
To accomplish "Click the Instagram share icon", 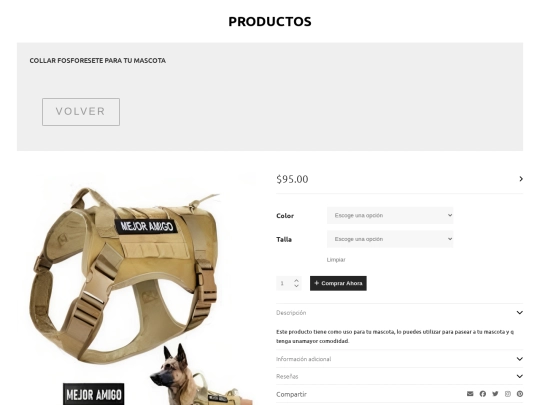I will 508,394.
